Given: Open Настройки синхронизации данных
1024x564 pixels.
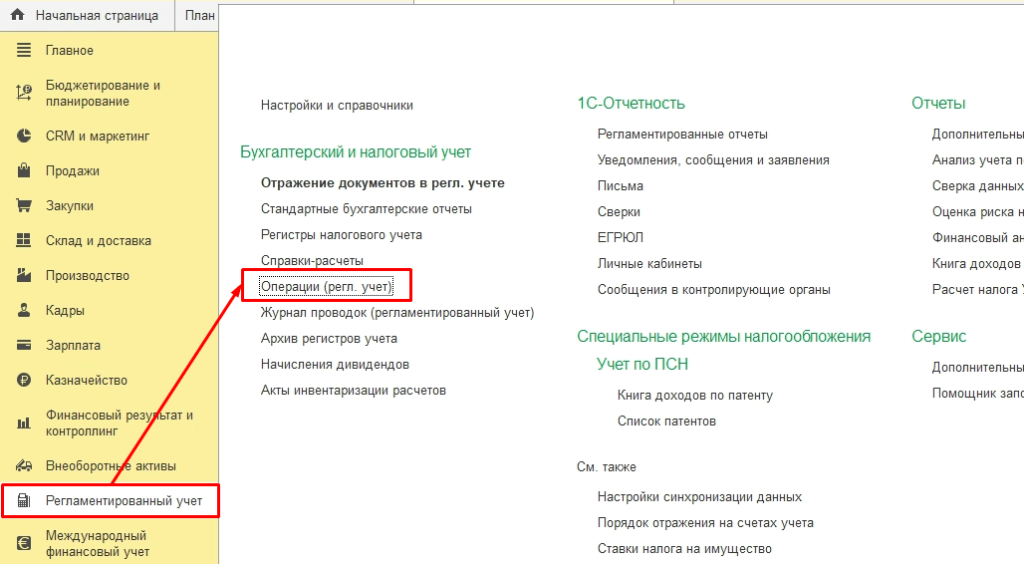Looking at the screenshot, I should (699, 497).
